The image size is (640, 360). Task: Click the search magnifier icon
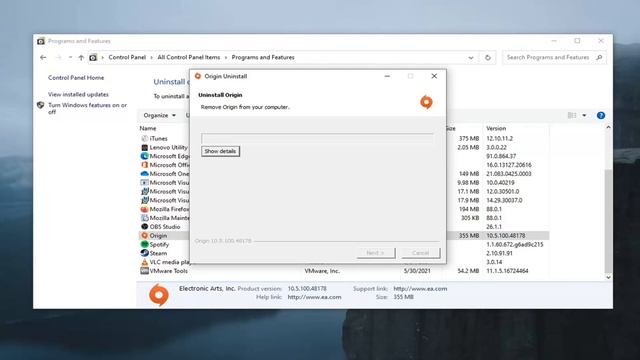(599, 58)
